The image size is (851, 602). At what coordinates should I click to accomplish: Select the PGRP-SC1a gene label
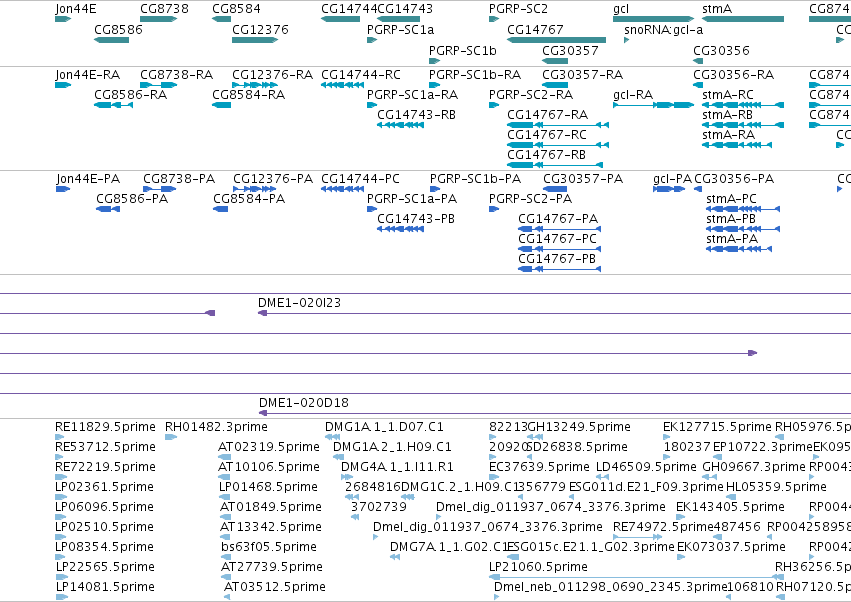tap(401, 29)
